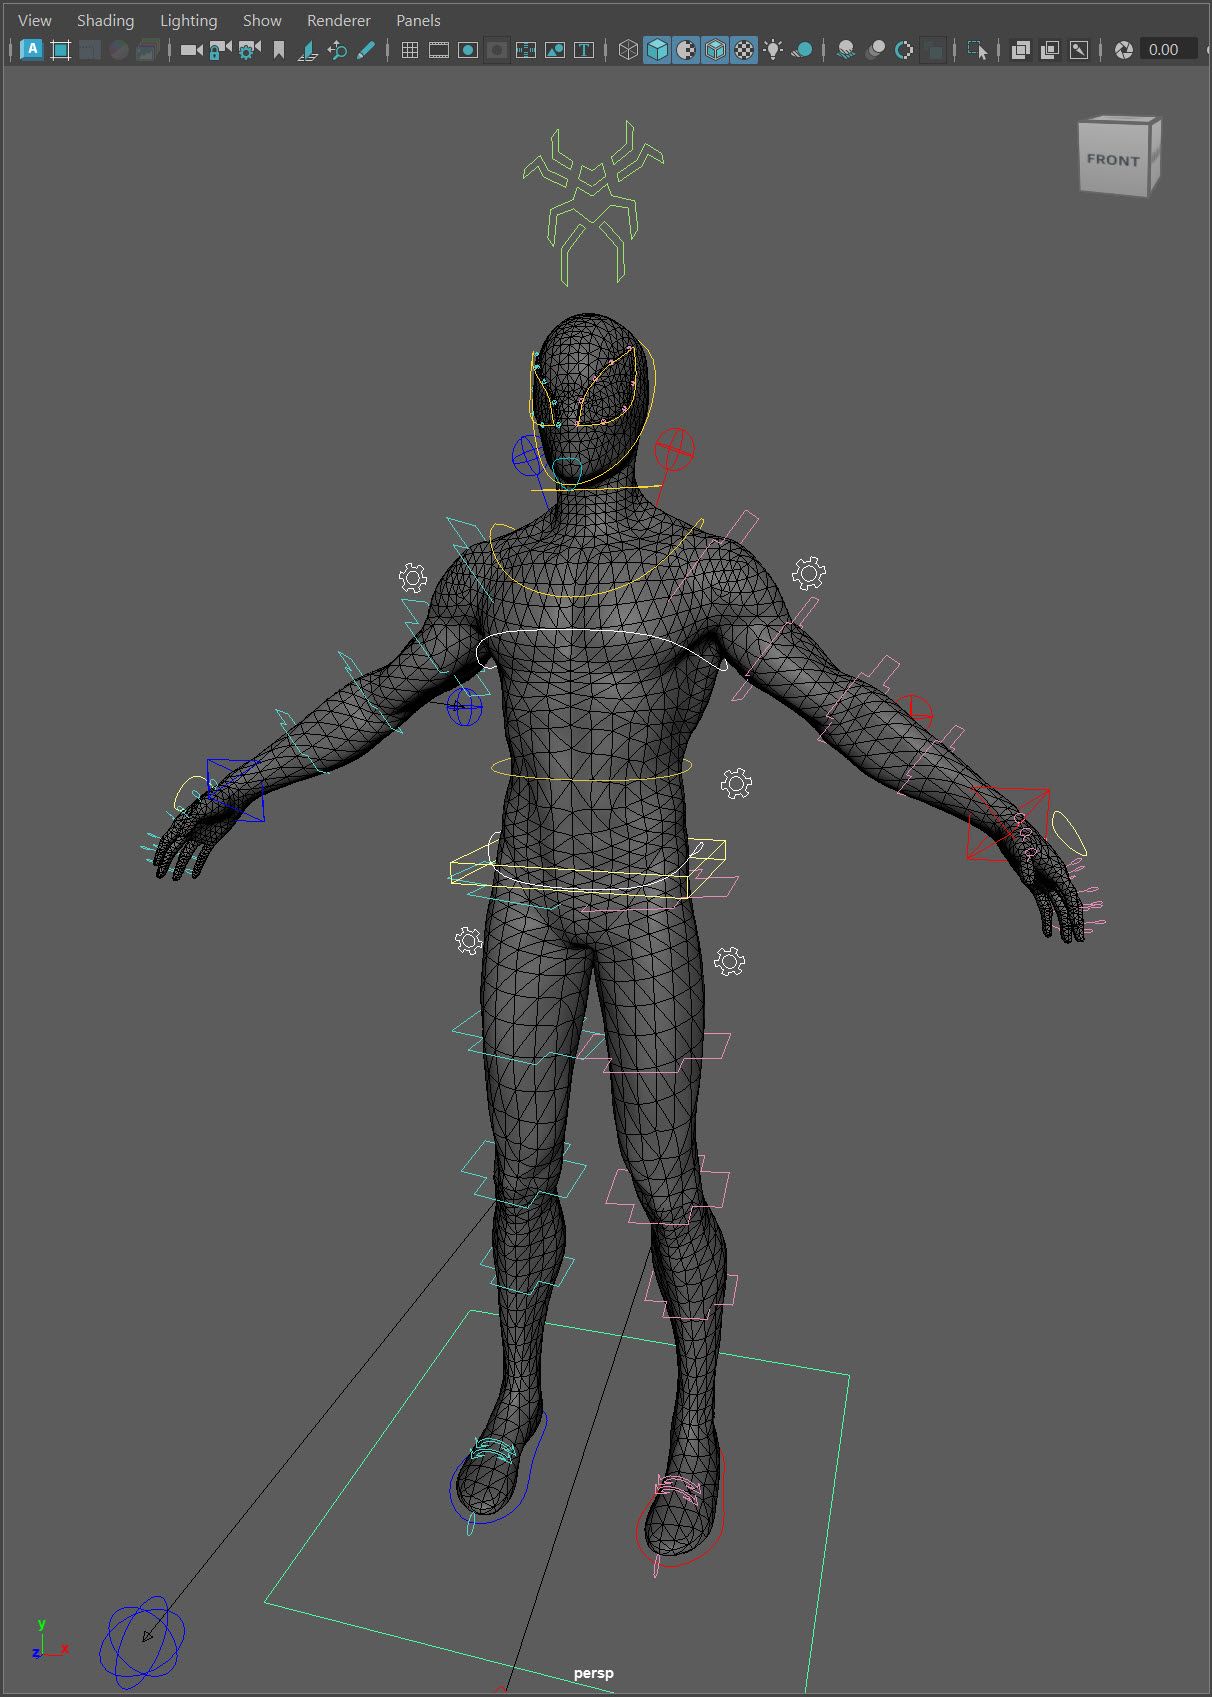Screen dimensions: 1212x1697
Task: Click the Bookmarks icon in toolbar
Action: (x=279, y=50)
